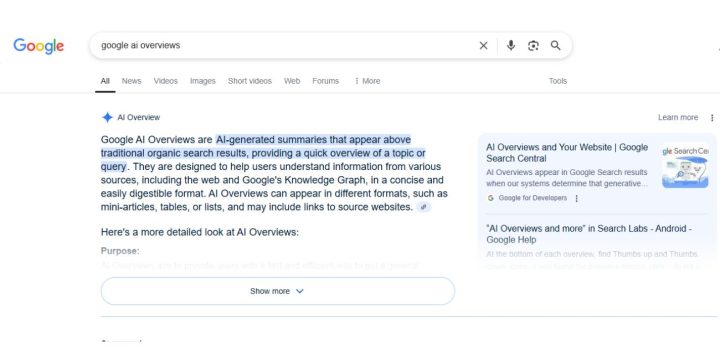Expand the overview with Show more
The width and height of the screenshot is (720, 360).
click(278, 291)
